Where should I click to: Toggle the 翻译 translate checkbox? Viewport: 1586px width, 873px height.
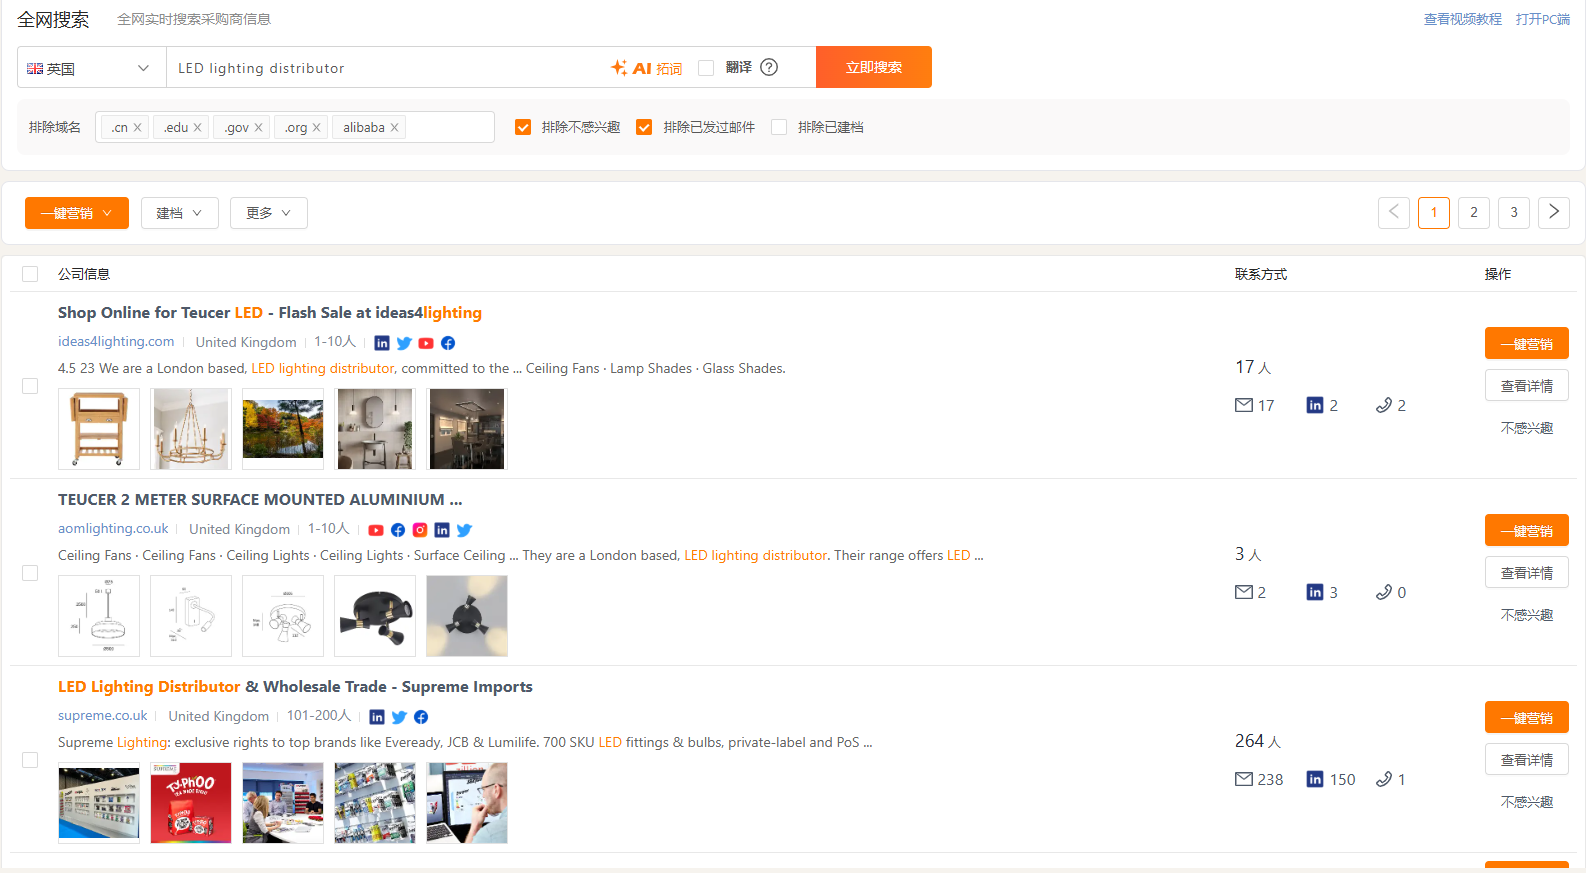[706, 68]
